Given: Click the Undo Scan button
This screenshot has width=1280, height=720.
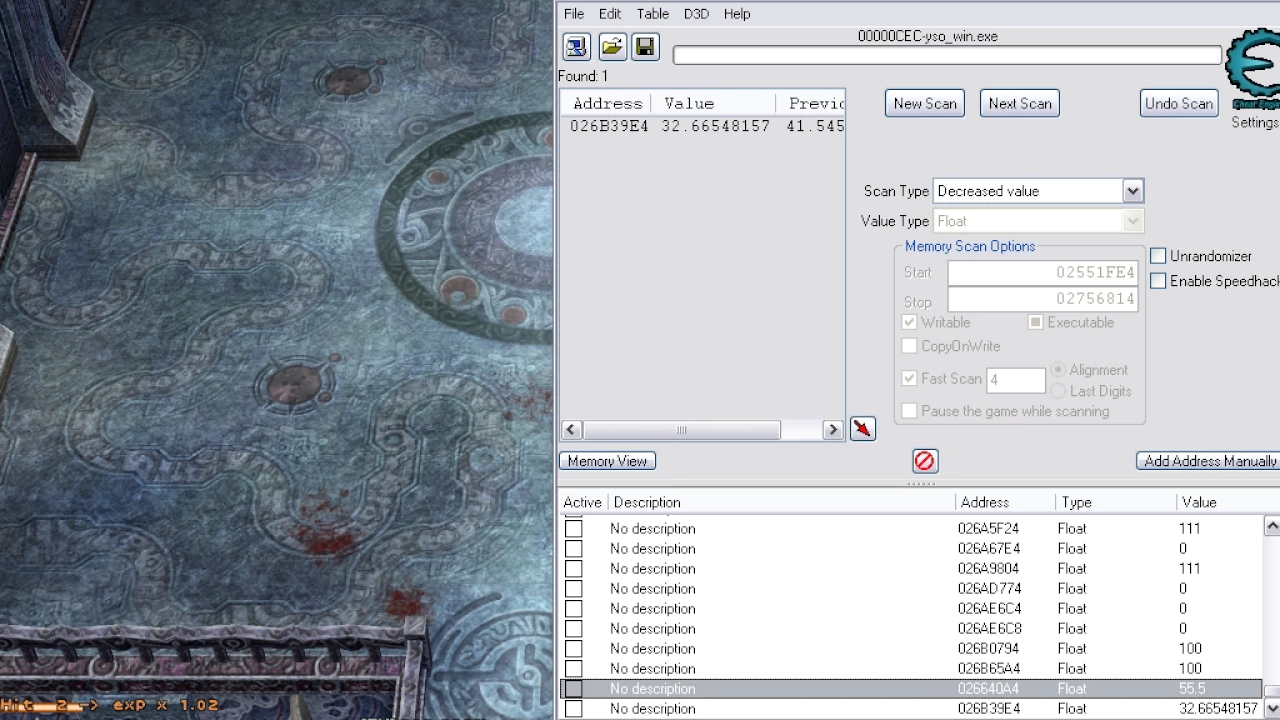Looking at the screenshot, I should [1179, 104].
